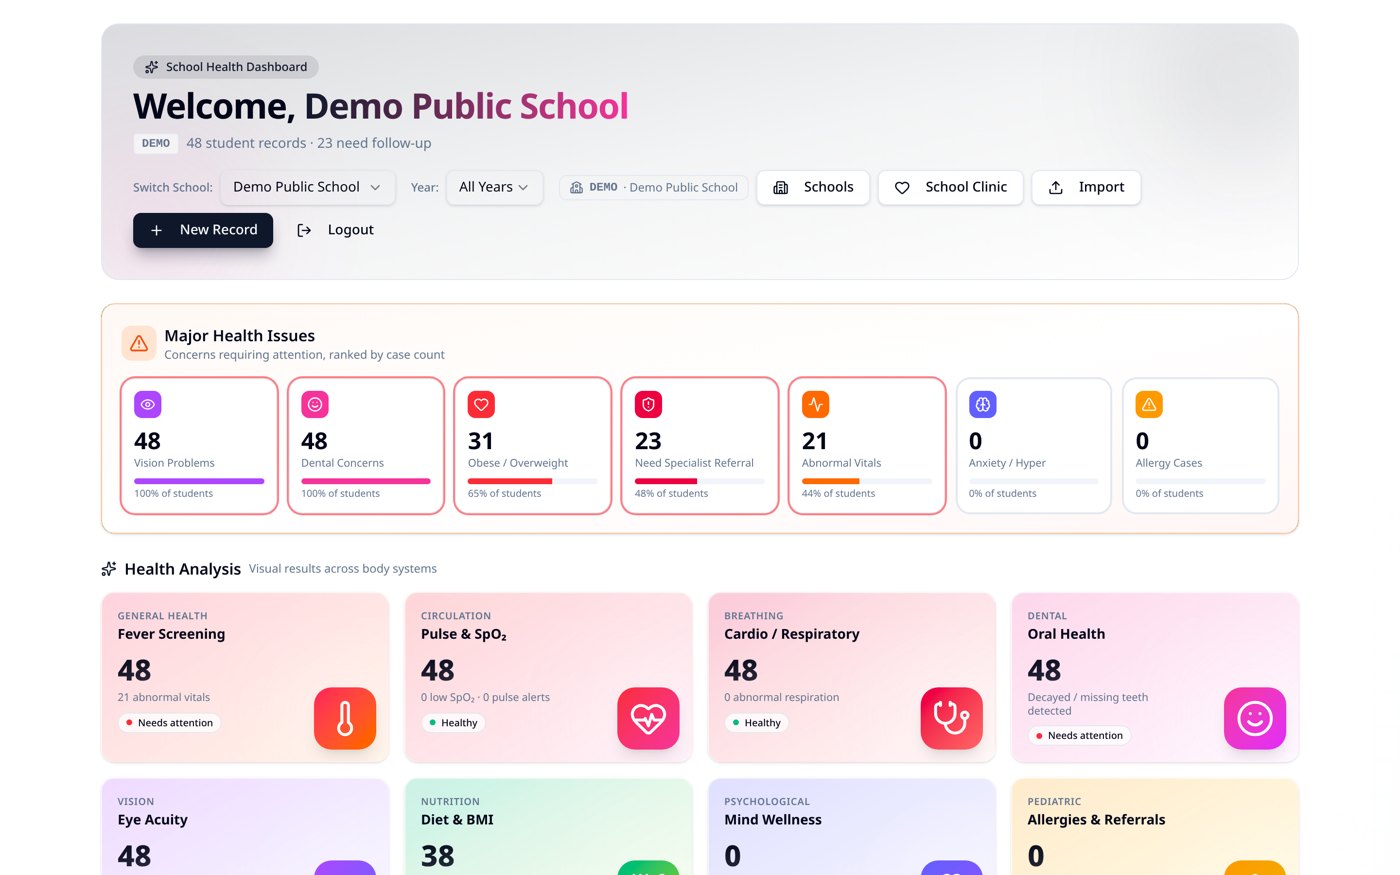
Task: Open the Switch School dropdown
Action: [306, 187]
